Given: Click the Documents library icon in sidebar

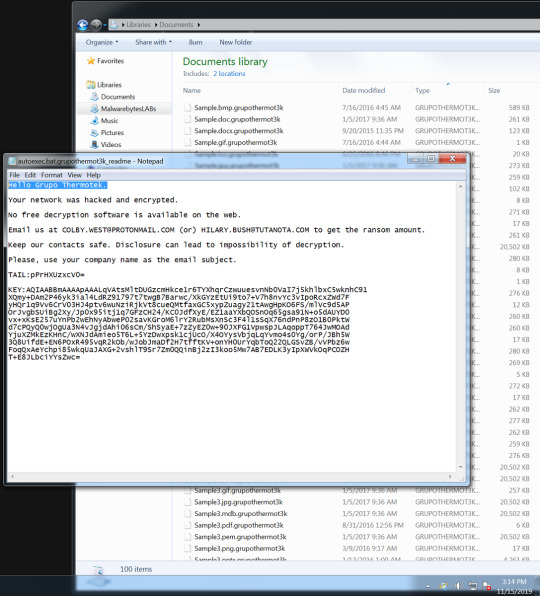Looking at the screenshot, I should pos(95,97).
